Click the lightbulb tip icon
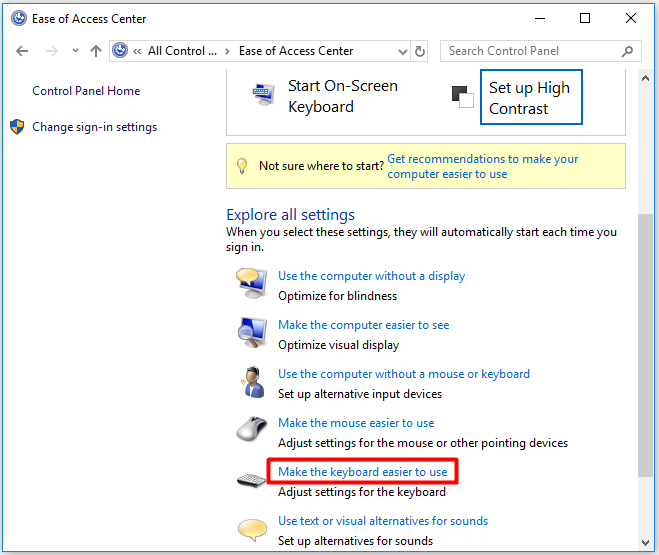The image size is (659, 555). (242, 166)
